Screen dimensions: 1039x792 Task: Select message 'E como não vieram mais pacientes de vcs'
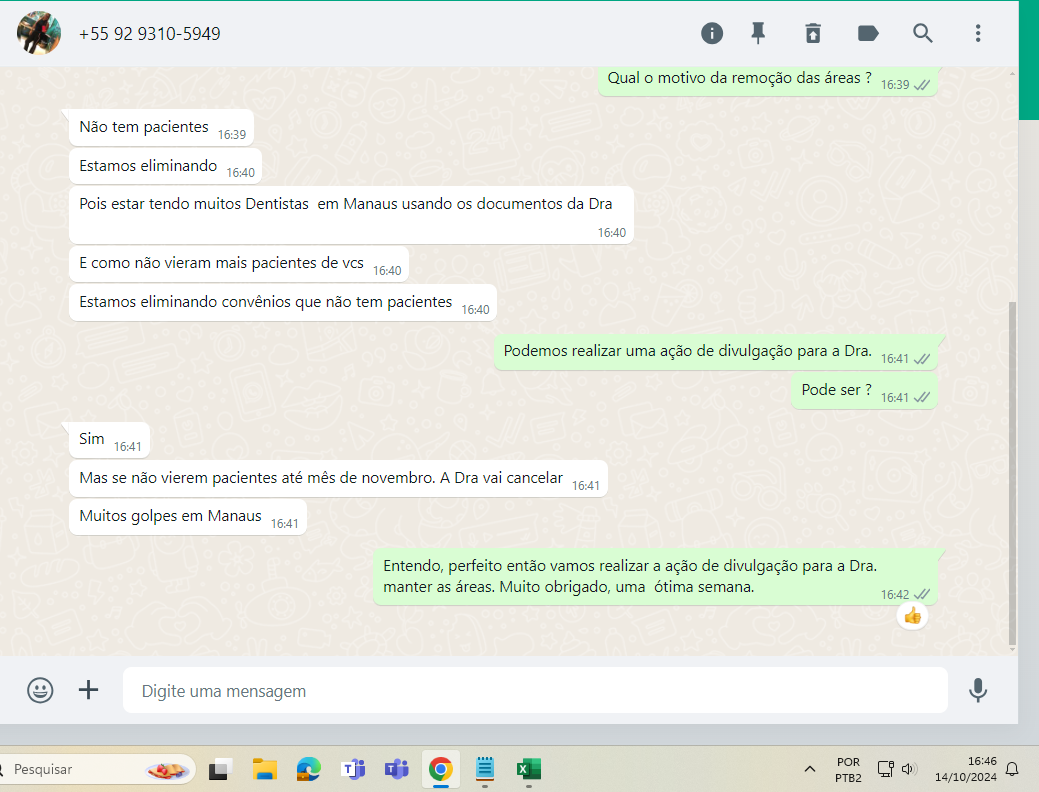tap(239, 264)
